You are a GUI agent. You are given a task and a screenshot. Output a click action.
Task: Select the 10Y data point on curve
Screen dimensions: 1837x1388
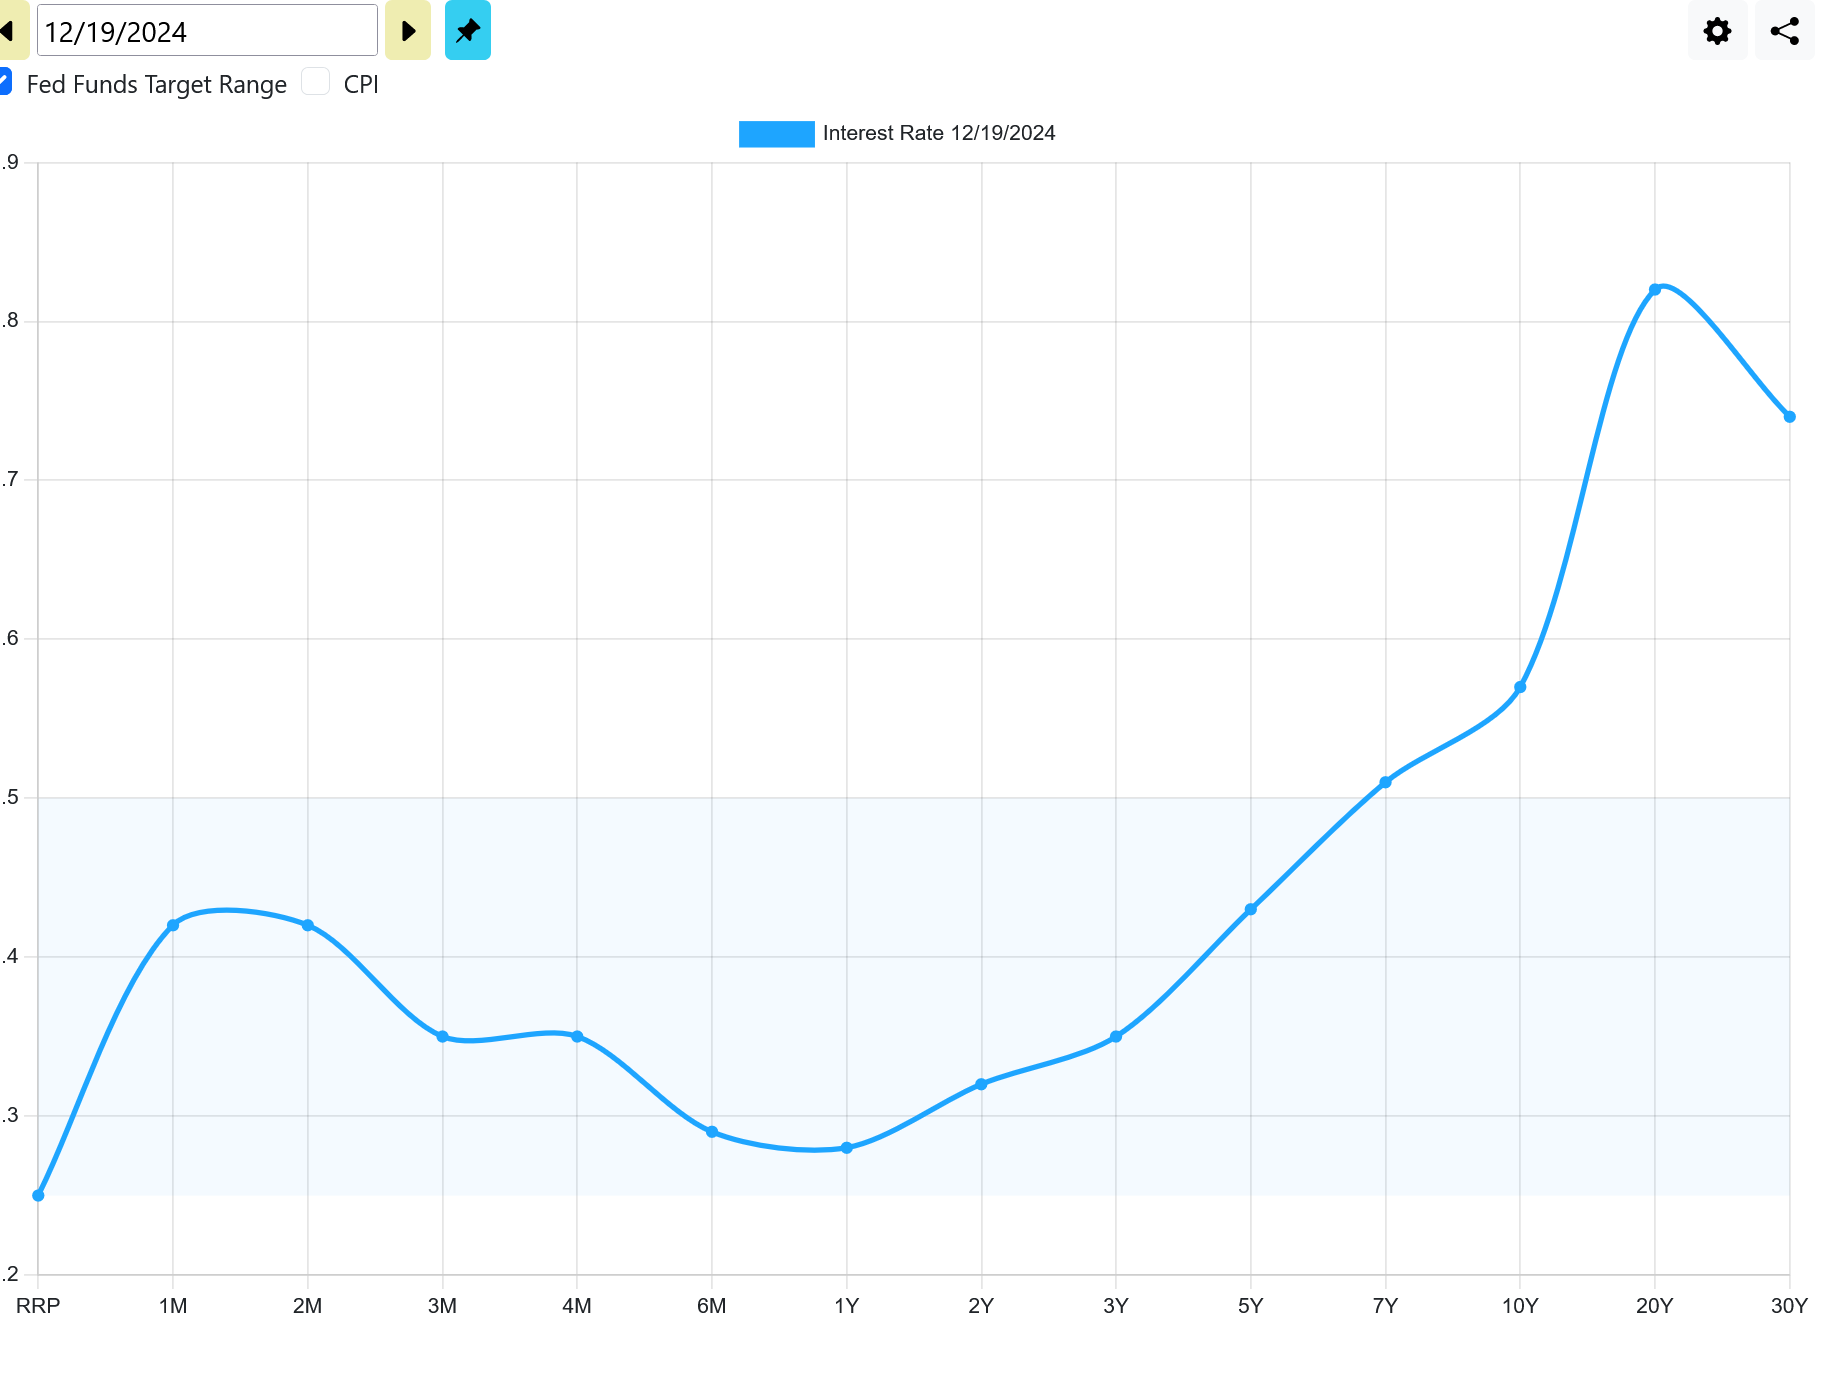(1520, 687)
